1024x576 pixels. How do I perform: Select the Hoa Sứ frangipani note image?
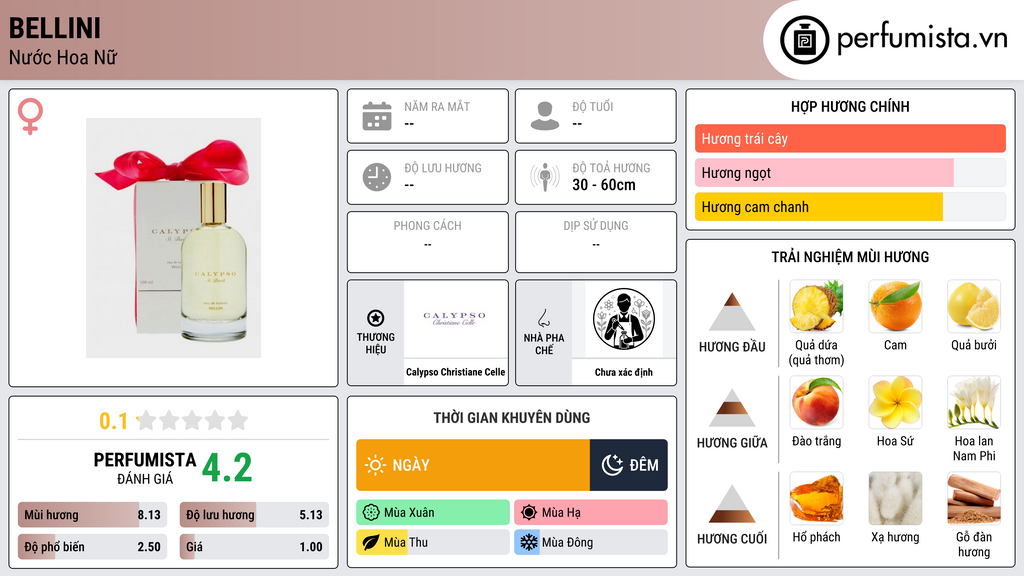click(895, 402)
